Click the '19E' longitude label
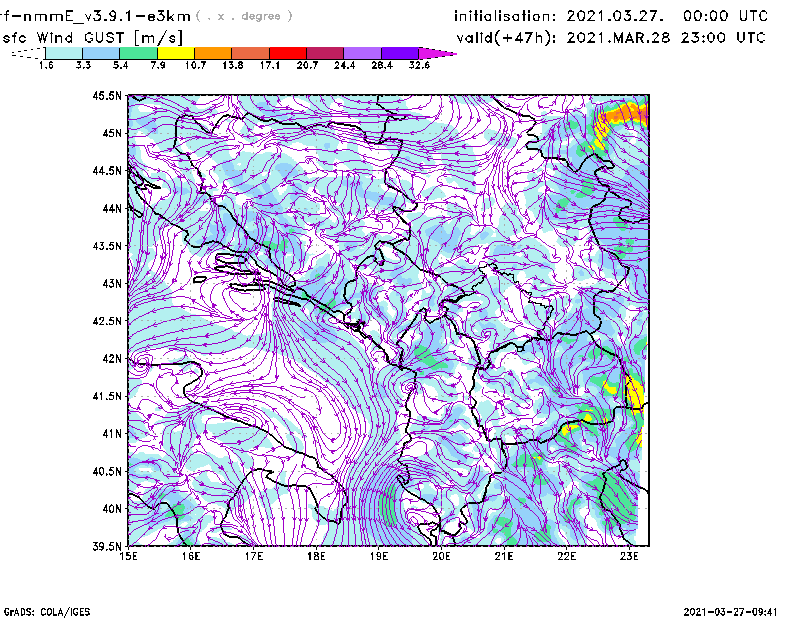 tap(379, 556)
